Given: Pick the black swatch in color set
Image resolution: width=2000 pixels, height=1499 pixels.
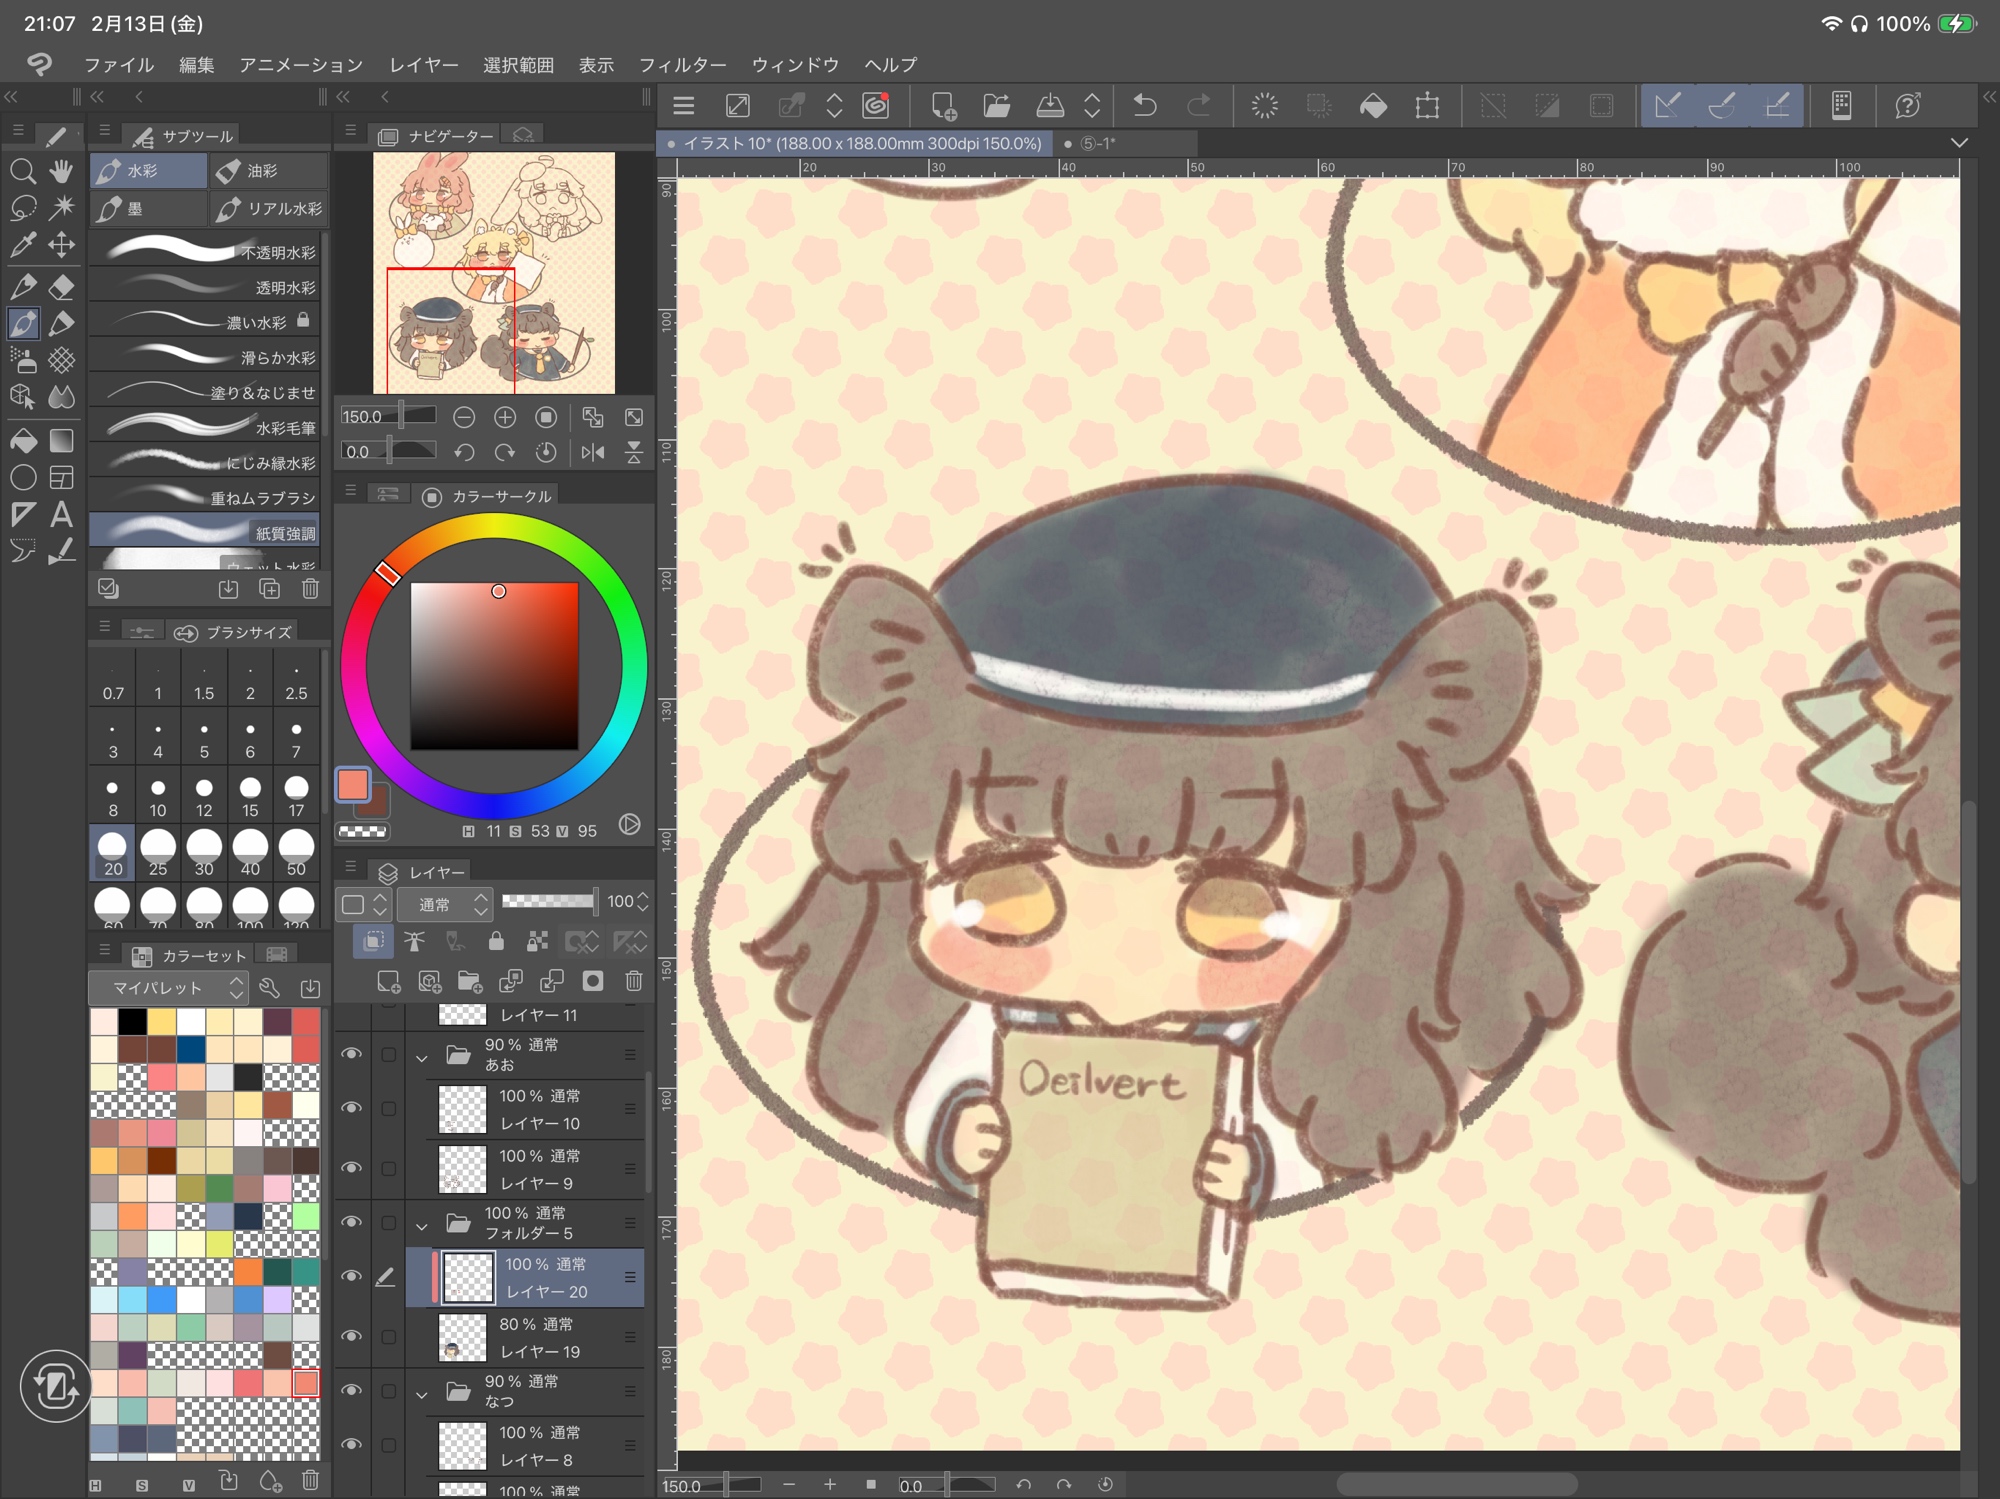Looking at the screenshot, I should pyautogui.click(x=132, y=1021).
